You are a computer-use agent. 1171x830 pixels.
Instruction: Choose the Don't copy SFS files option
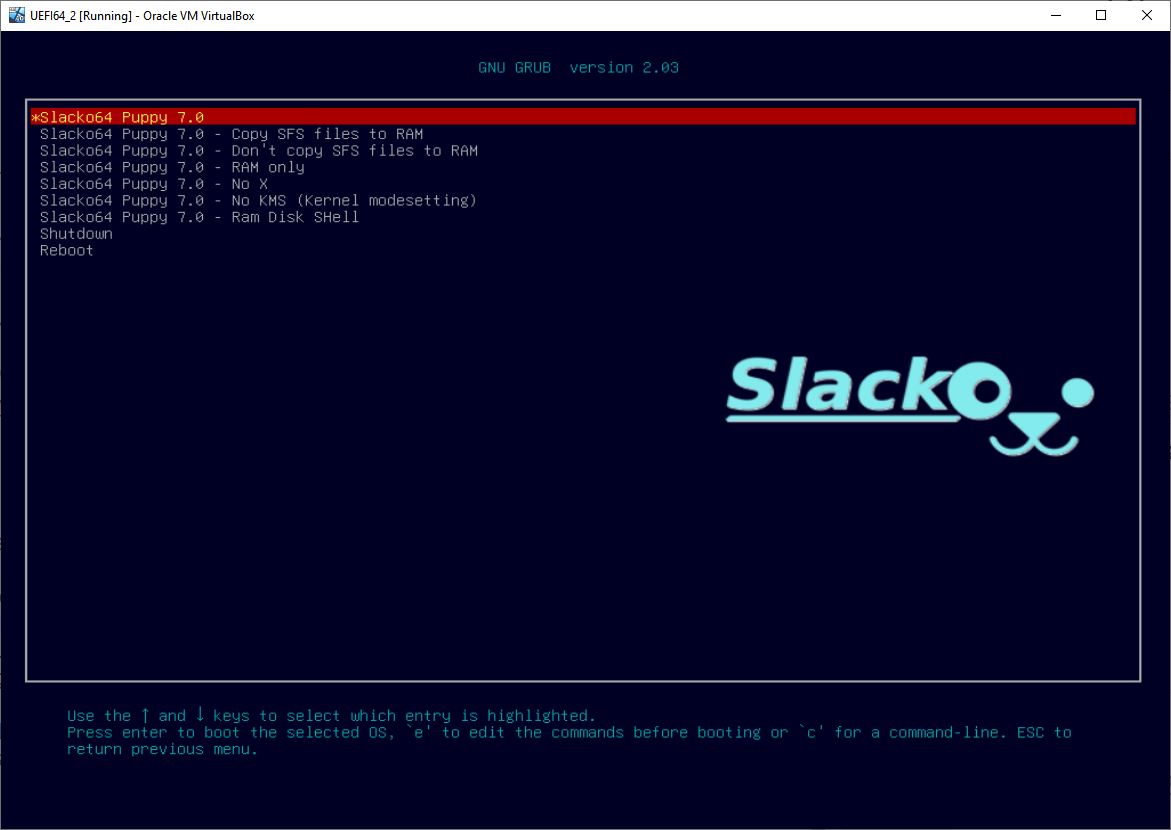(258, 150)
